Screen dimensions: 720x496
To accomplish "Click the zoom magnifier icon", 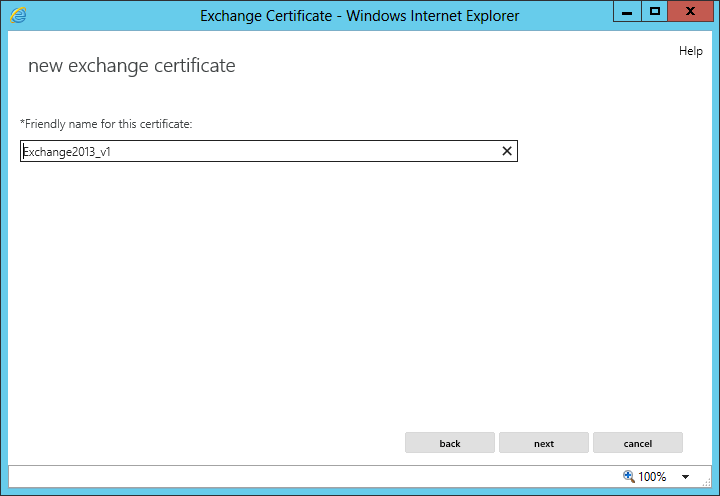I will 629,476.
